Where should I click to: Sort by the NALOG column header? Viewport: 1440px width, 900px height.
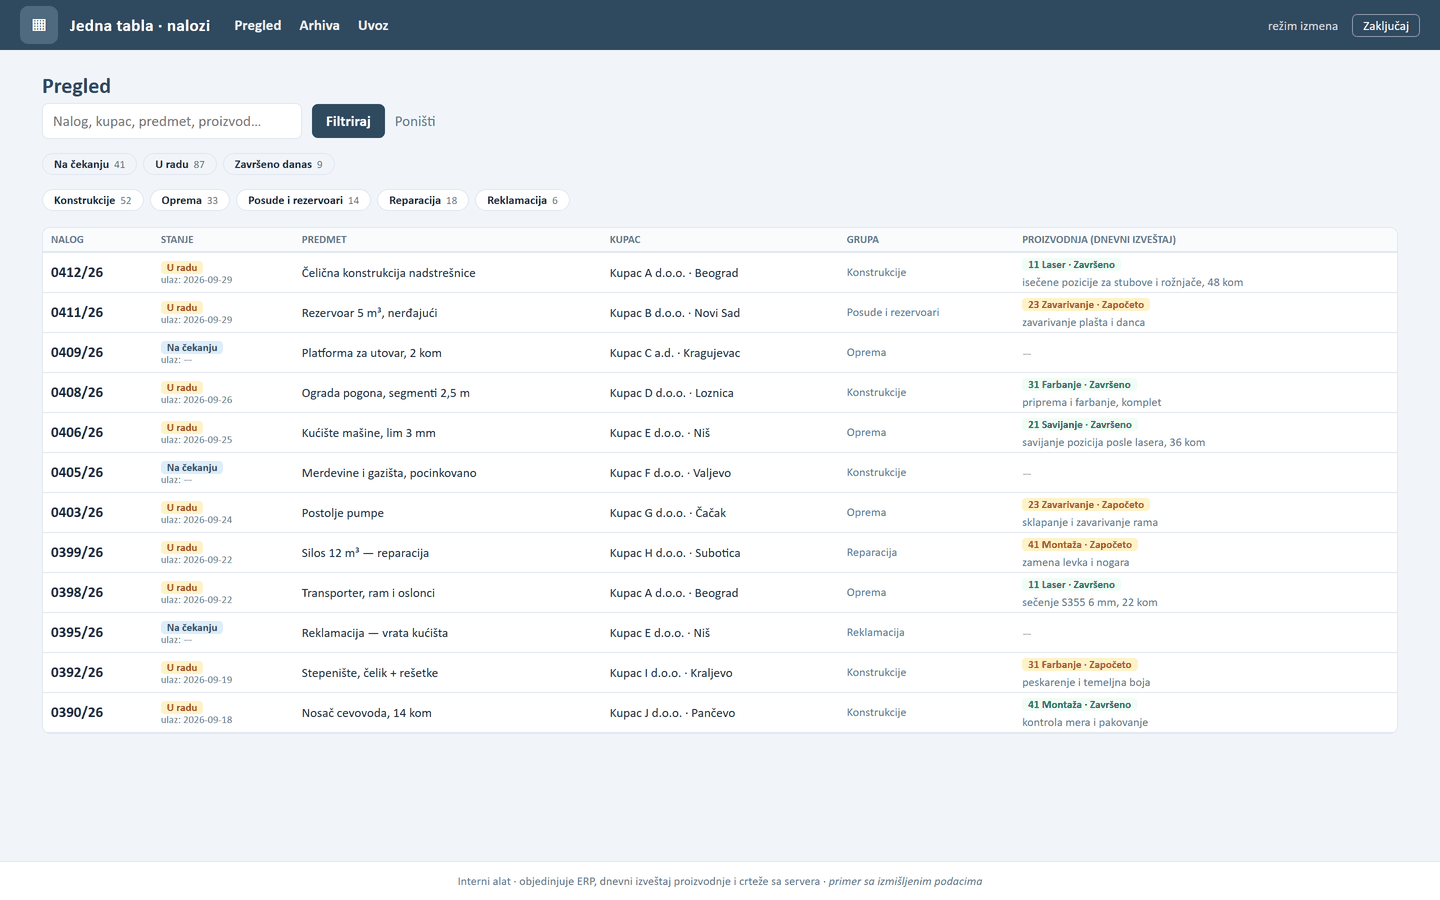68,240
